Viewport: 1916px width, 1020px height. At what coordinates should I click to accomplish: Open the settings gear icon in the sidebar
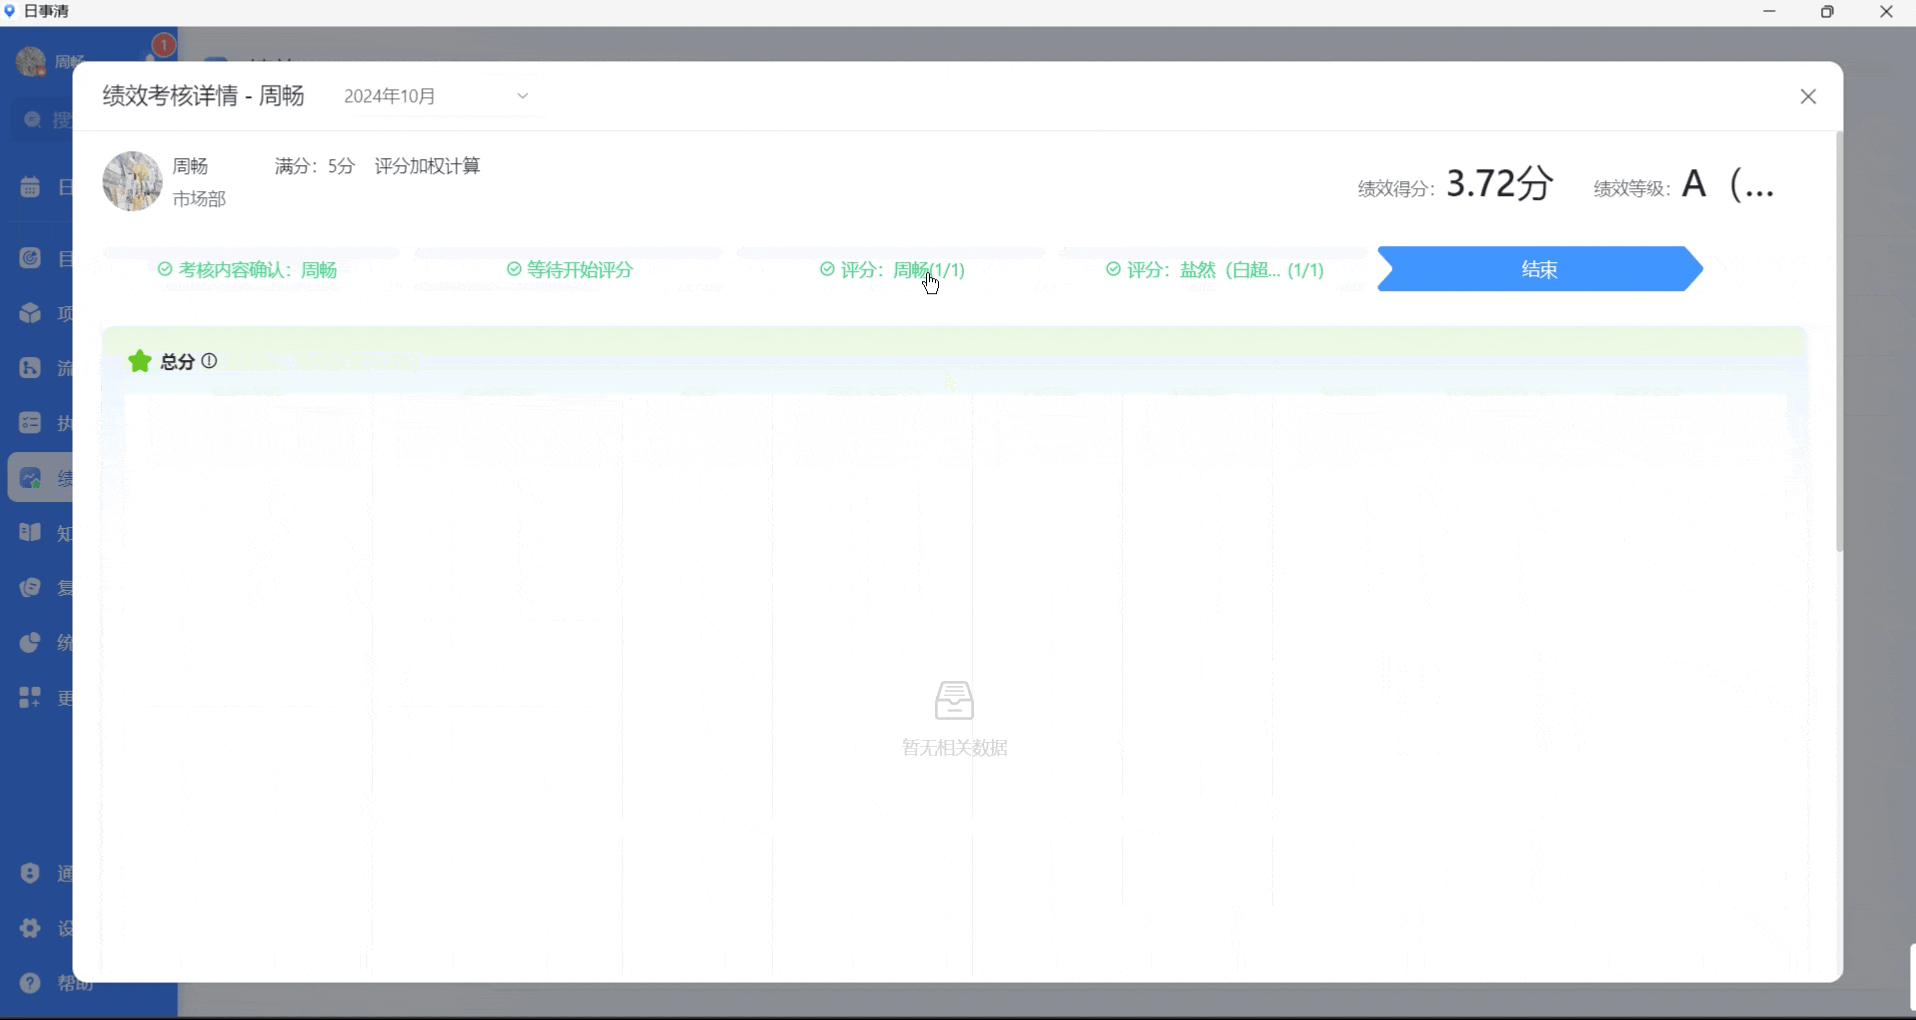pos(31,928)
